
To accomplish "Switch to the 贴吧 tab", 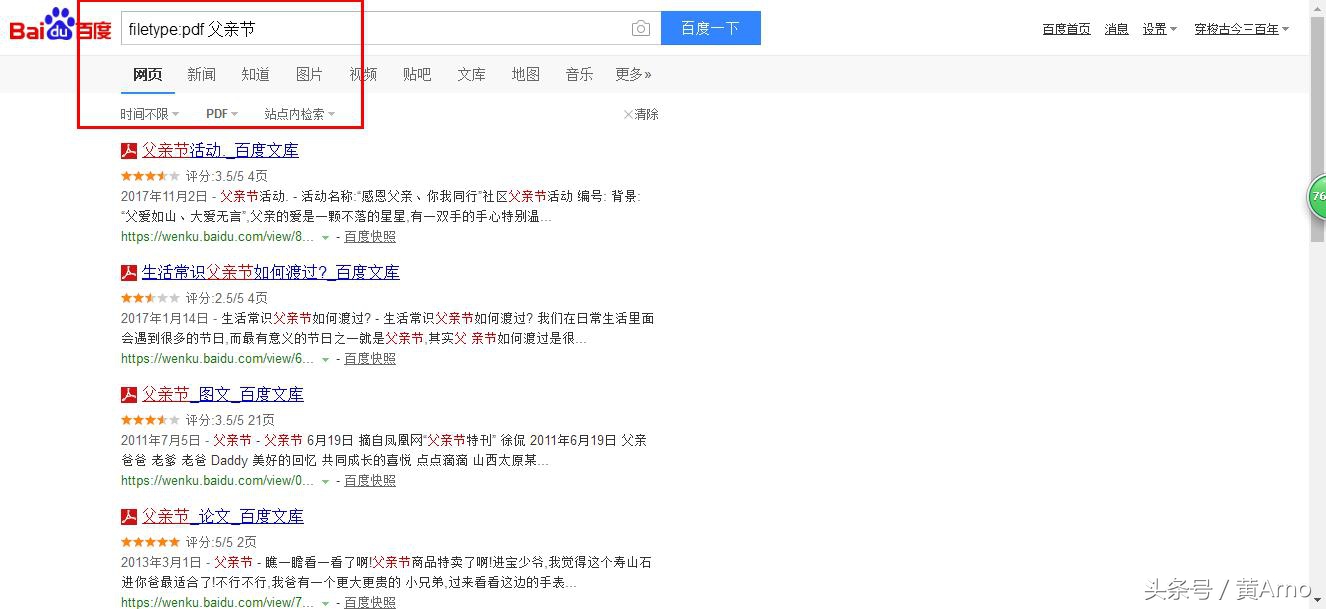I will point(417,74).
